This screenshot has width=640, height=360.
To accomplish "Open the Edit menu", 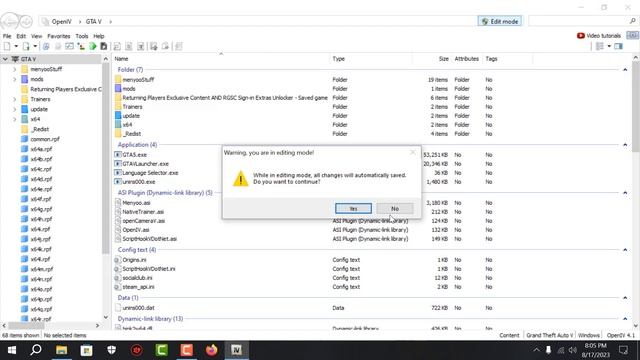I will (x=21, y=36).
